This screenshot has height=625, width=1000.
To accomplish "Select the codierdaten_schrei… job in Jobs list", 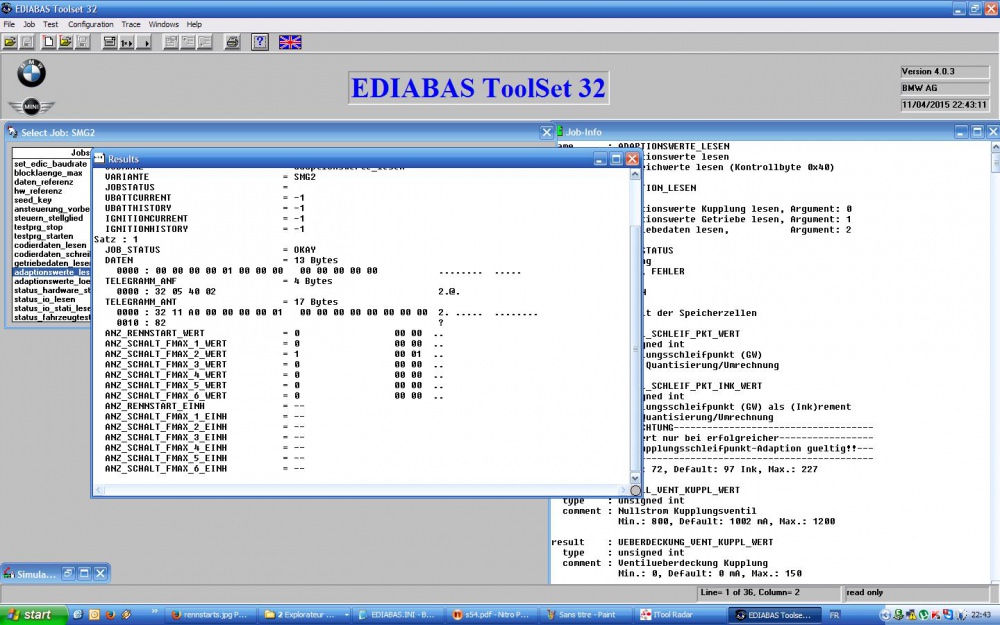I will tap(51, 254).
